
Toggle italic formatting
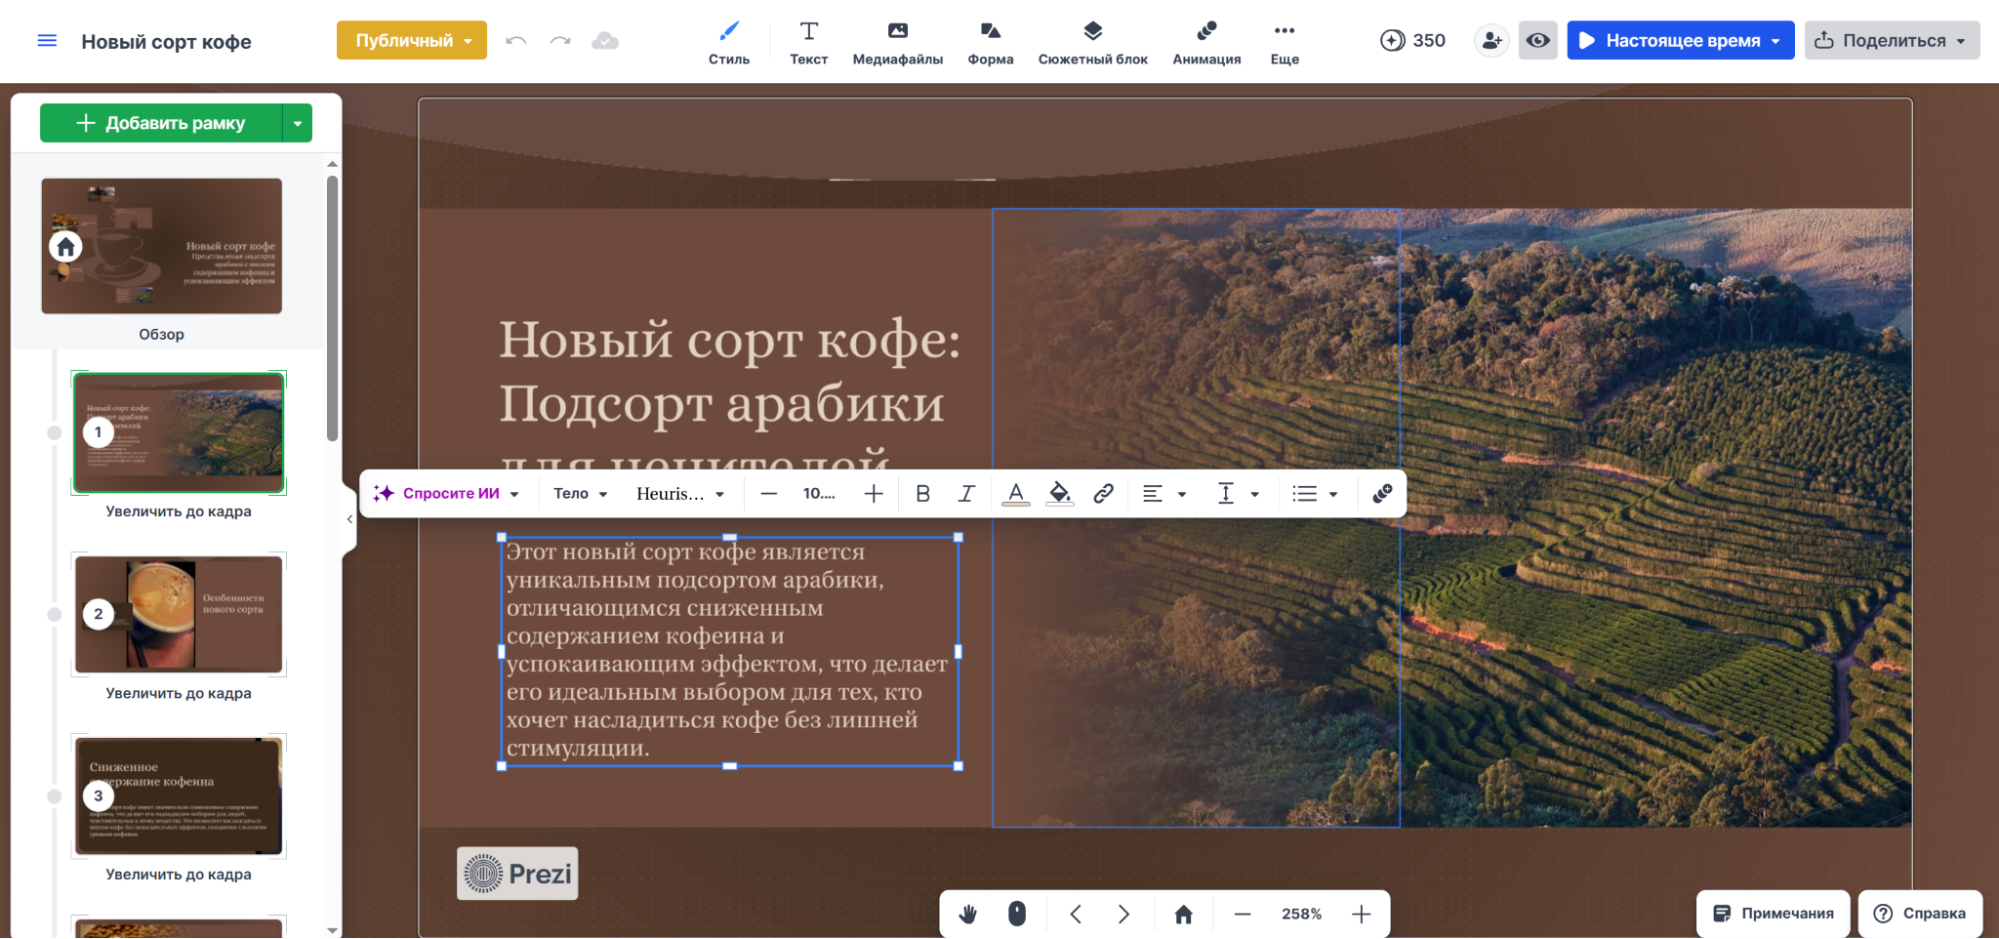point(966,493)
